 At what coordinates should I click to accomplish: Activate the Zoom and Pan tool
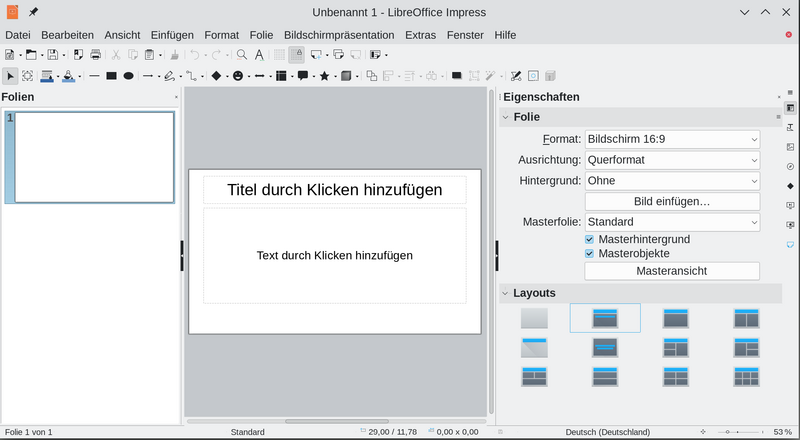28,76
